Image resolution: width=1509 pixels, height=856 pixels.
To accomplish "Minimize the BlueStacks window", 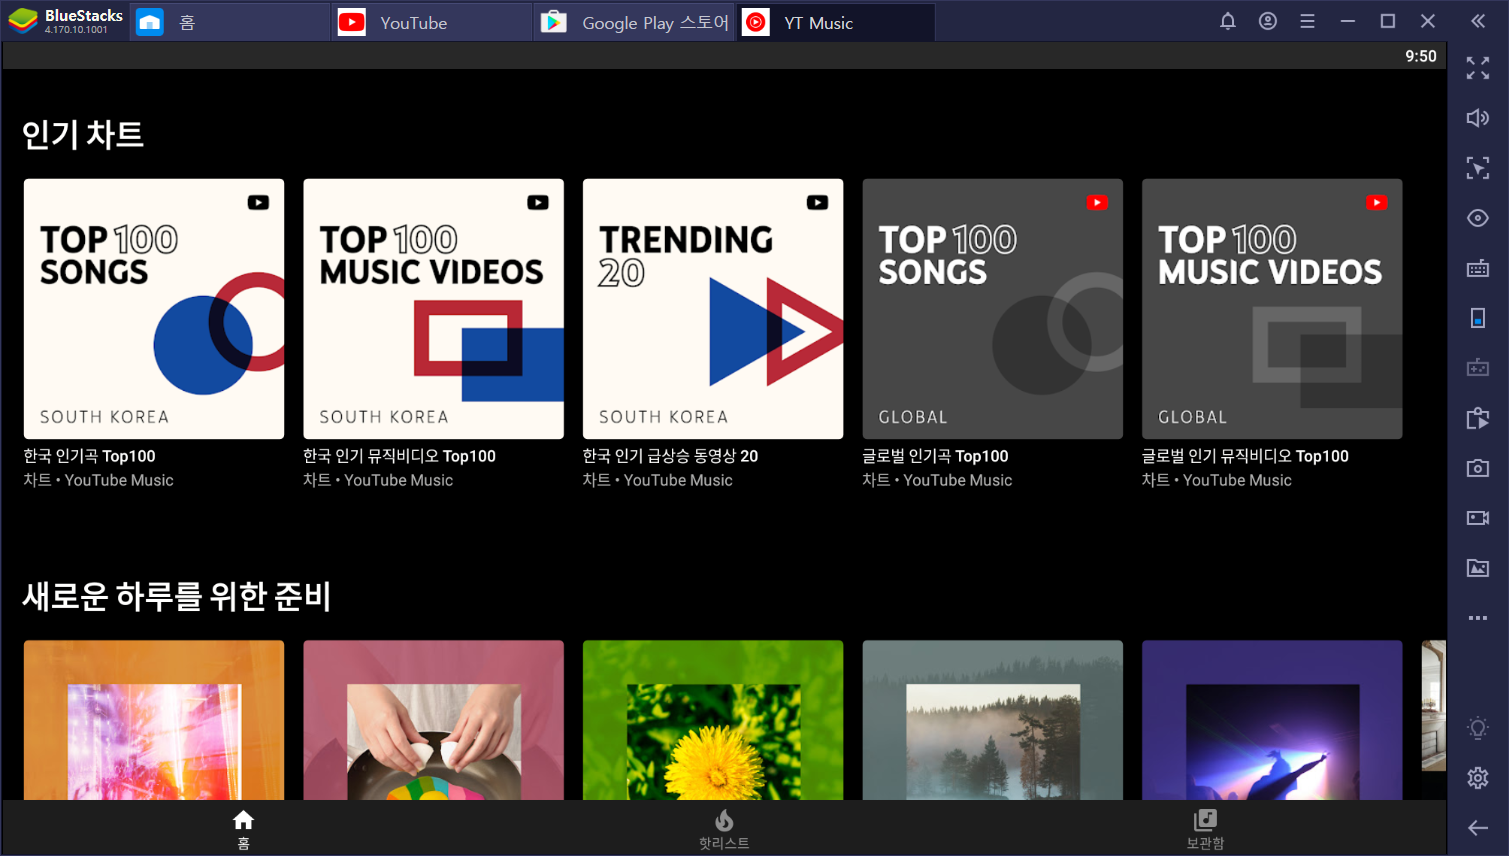I will click(1348, 21).
